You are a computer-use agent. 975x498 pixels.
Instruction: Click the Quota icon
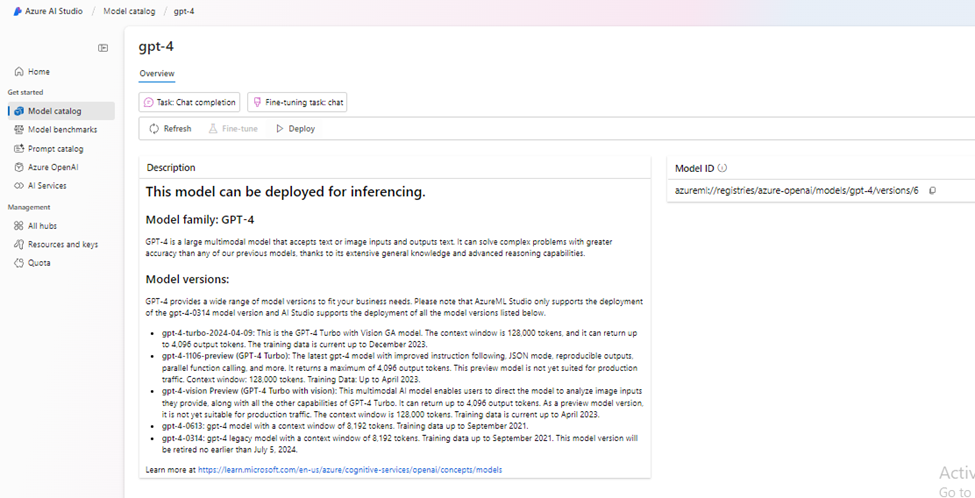[x=19, y=263]
